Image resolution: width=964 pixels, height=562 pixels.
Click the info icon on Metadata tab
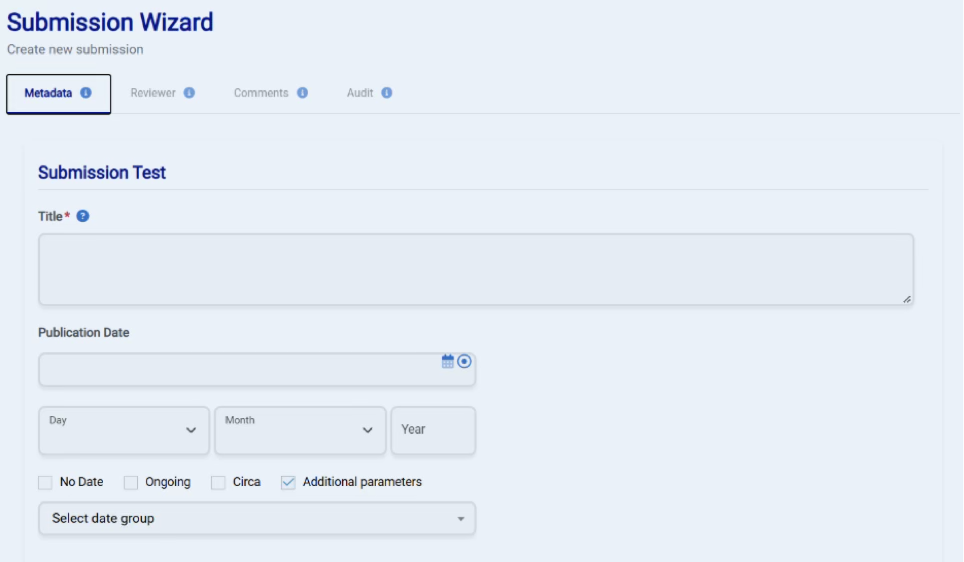click(86, 93)
